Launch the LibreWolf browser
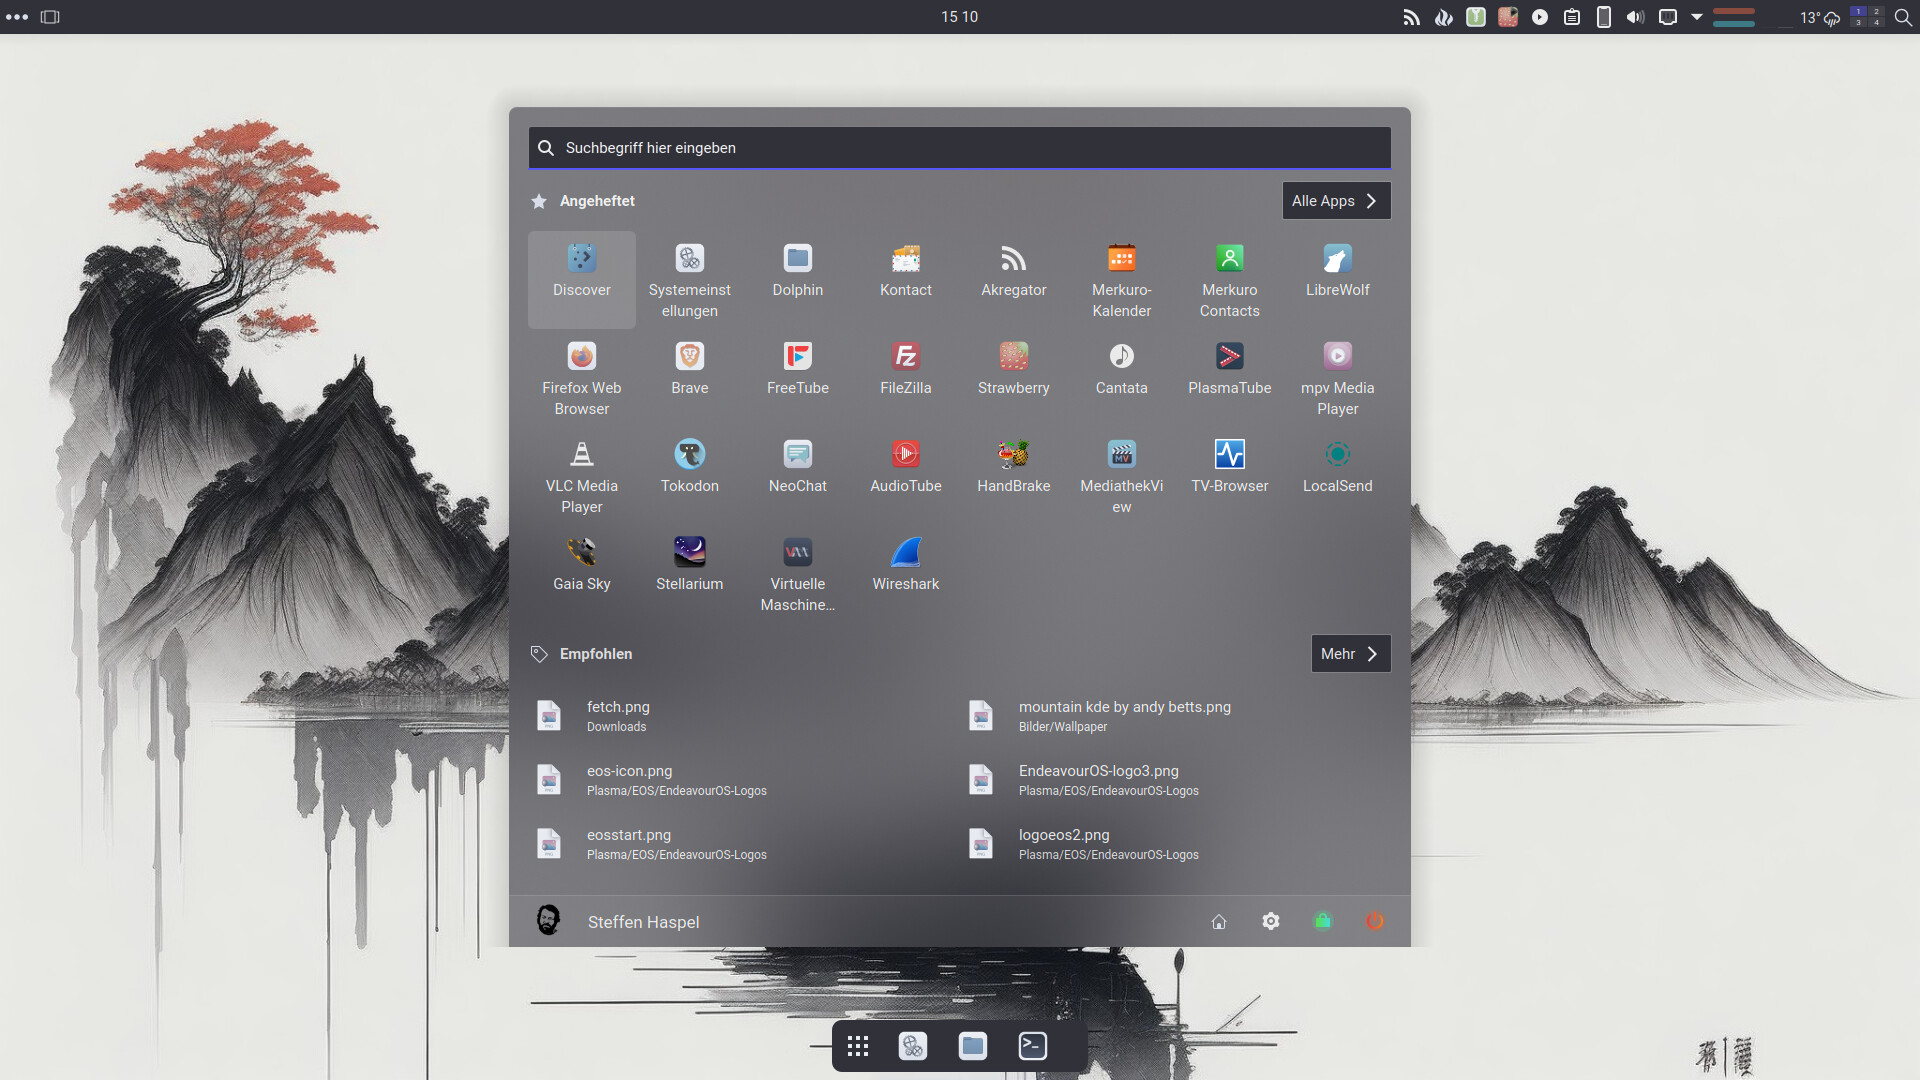 [1337, 272]
